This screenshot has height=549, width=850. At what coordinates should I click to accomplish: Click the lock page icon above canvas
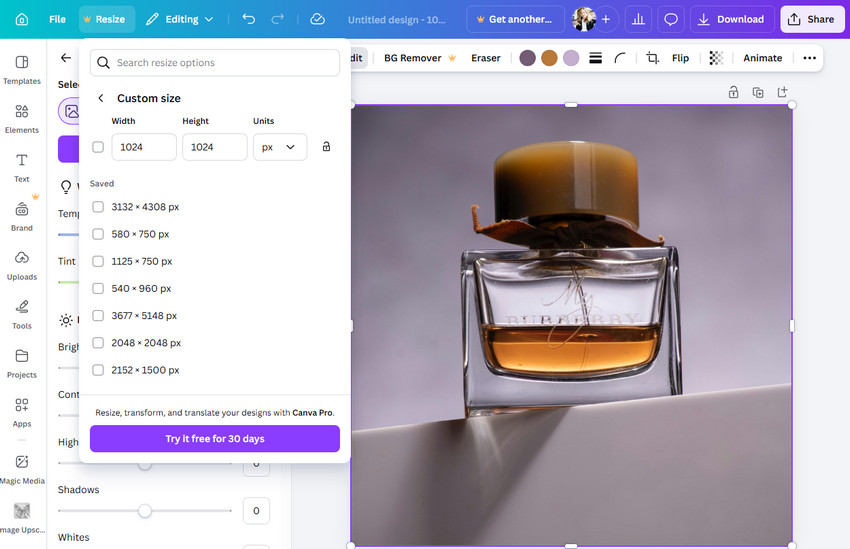coord(733,92)
